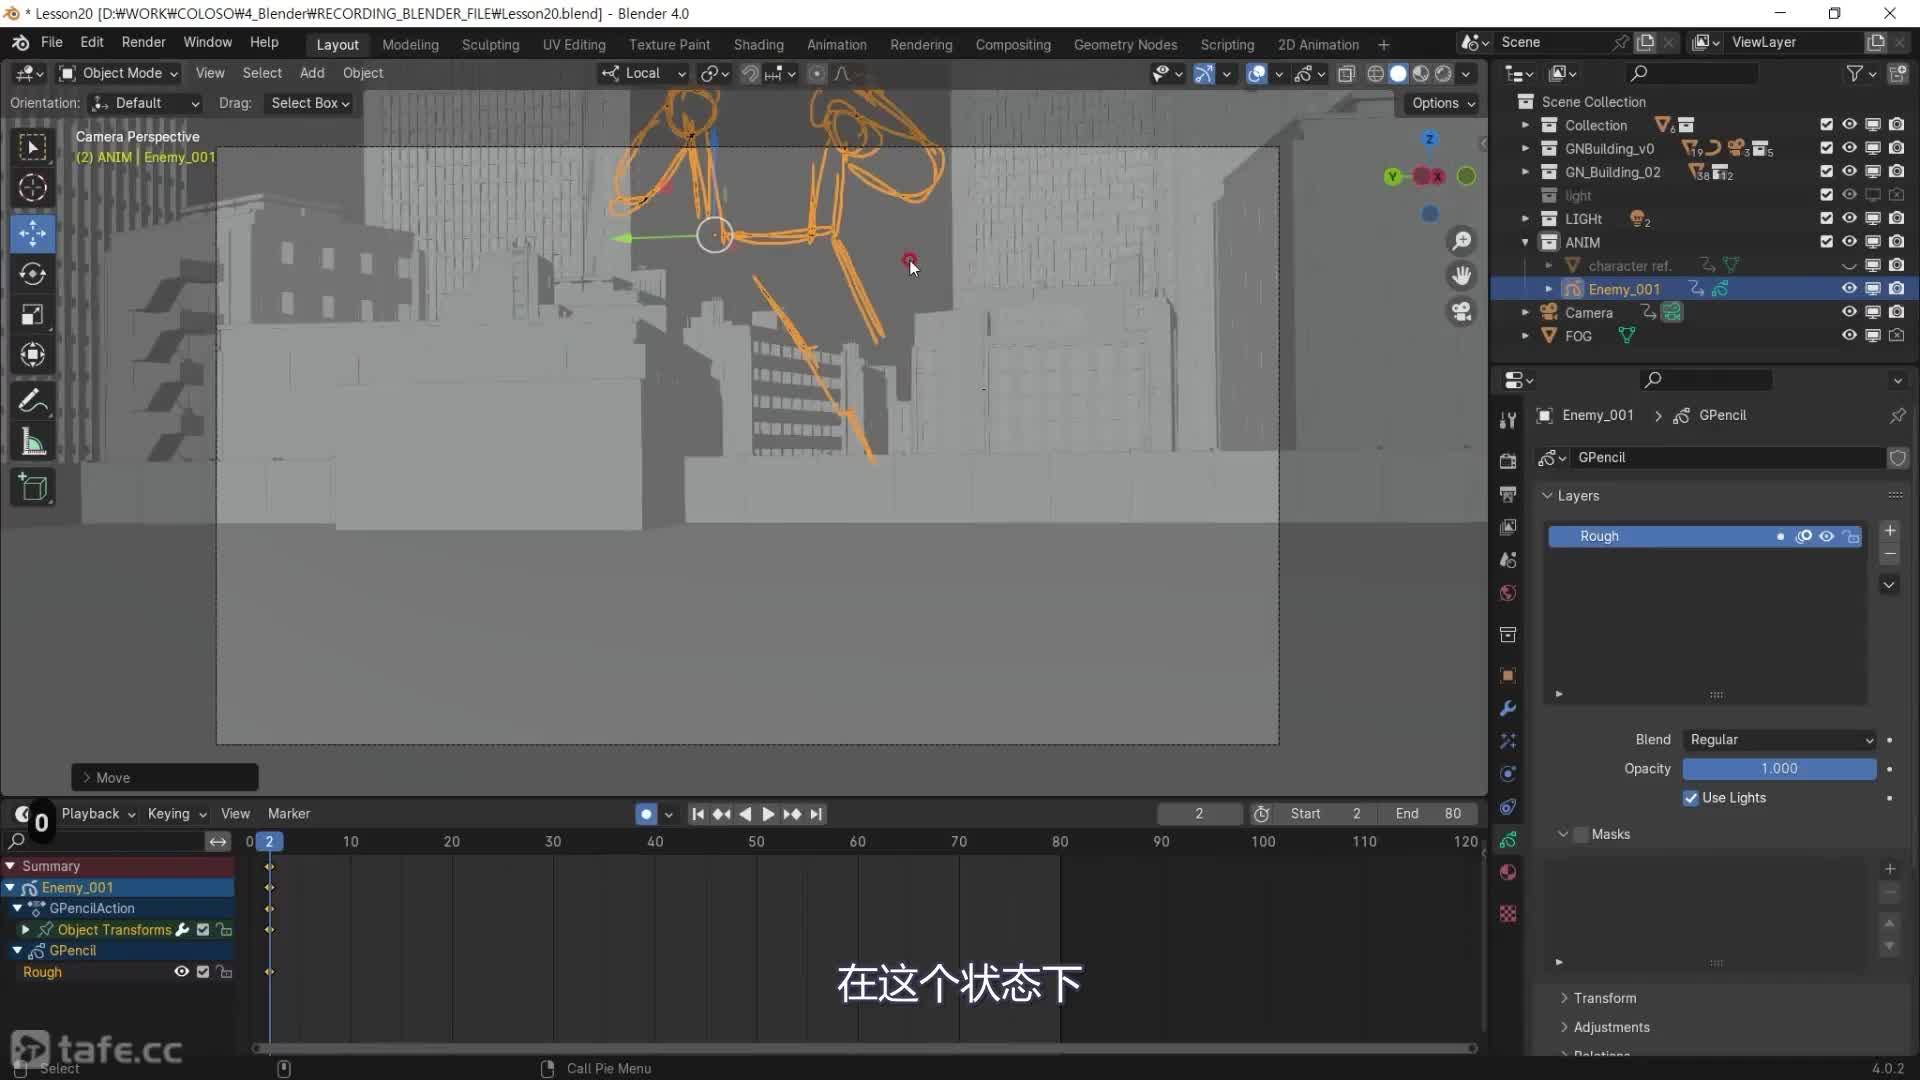Open the Blend mode Regular dropdown
This screenshot has height=1080, width=1920.
click(1779, 740)
